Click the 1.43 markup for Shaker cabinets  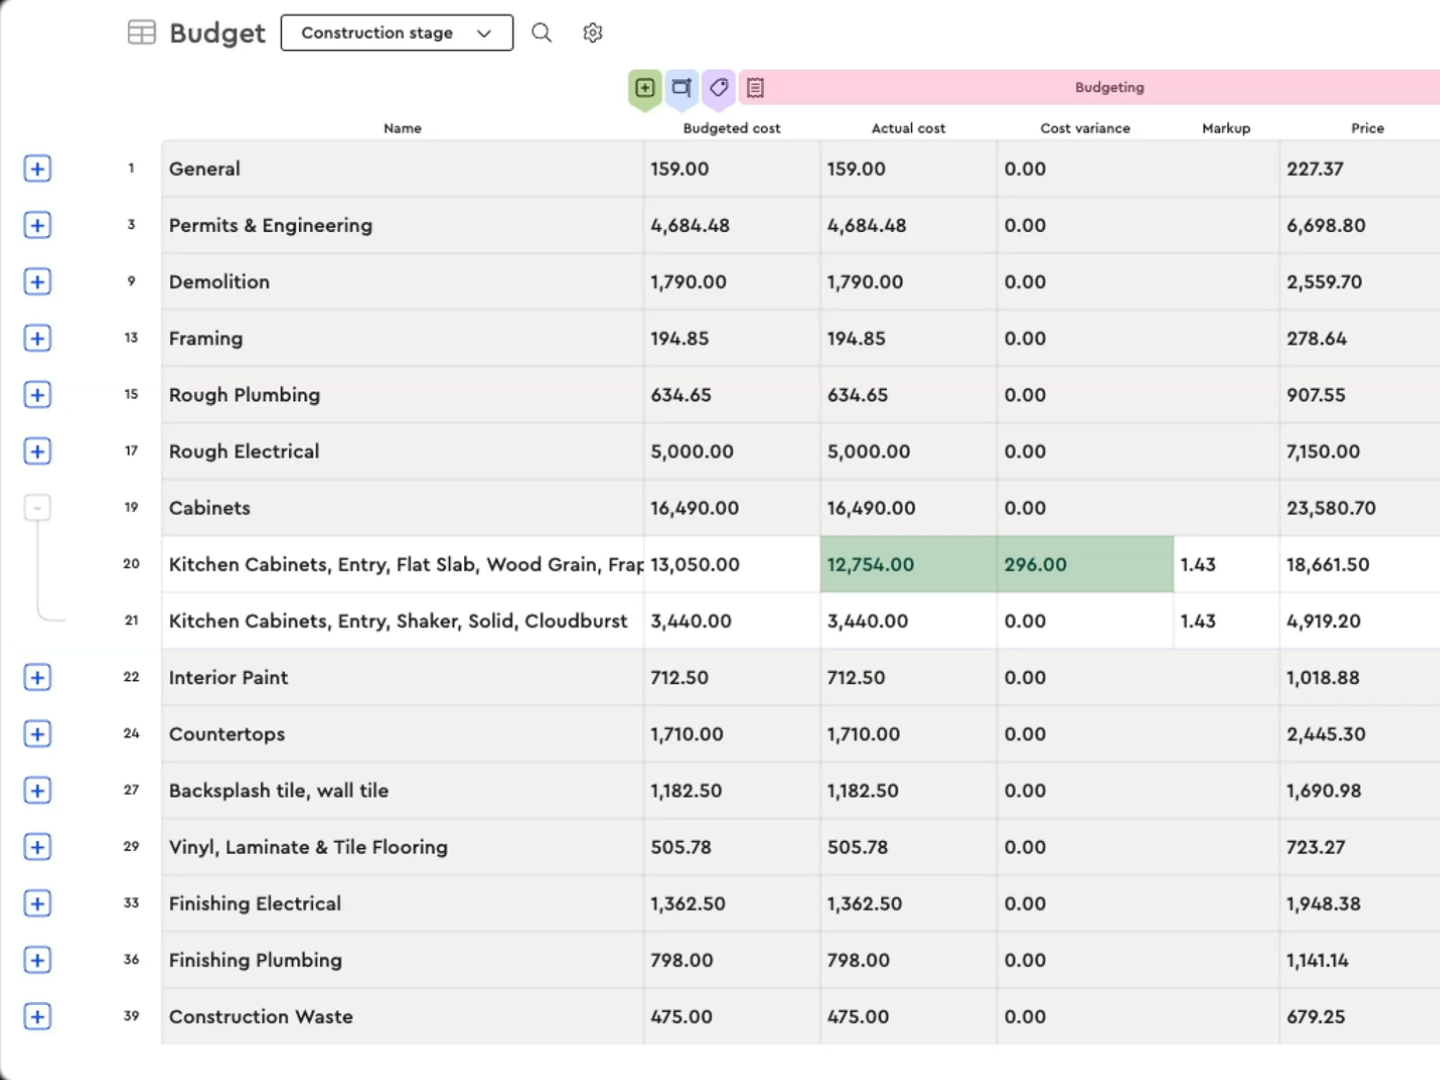pyautogui.click(x=1226, y=621)
